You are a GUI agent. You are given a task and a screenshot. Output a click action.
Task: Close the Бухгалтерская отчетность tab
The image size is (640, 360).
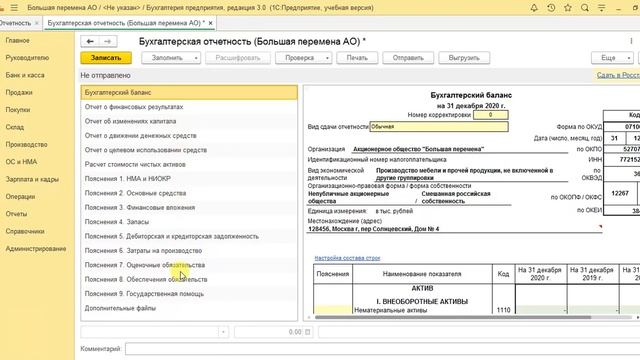[211, 23]
